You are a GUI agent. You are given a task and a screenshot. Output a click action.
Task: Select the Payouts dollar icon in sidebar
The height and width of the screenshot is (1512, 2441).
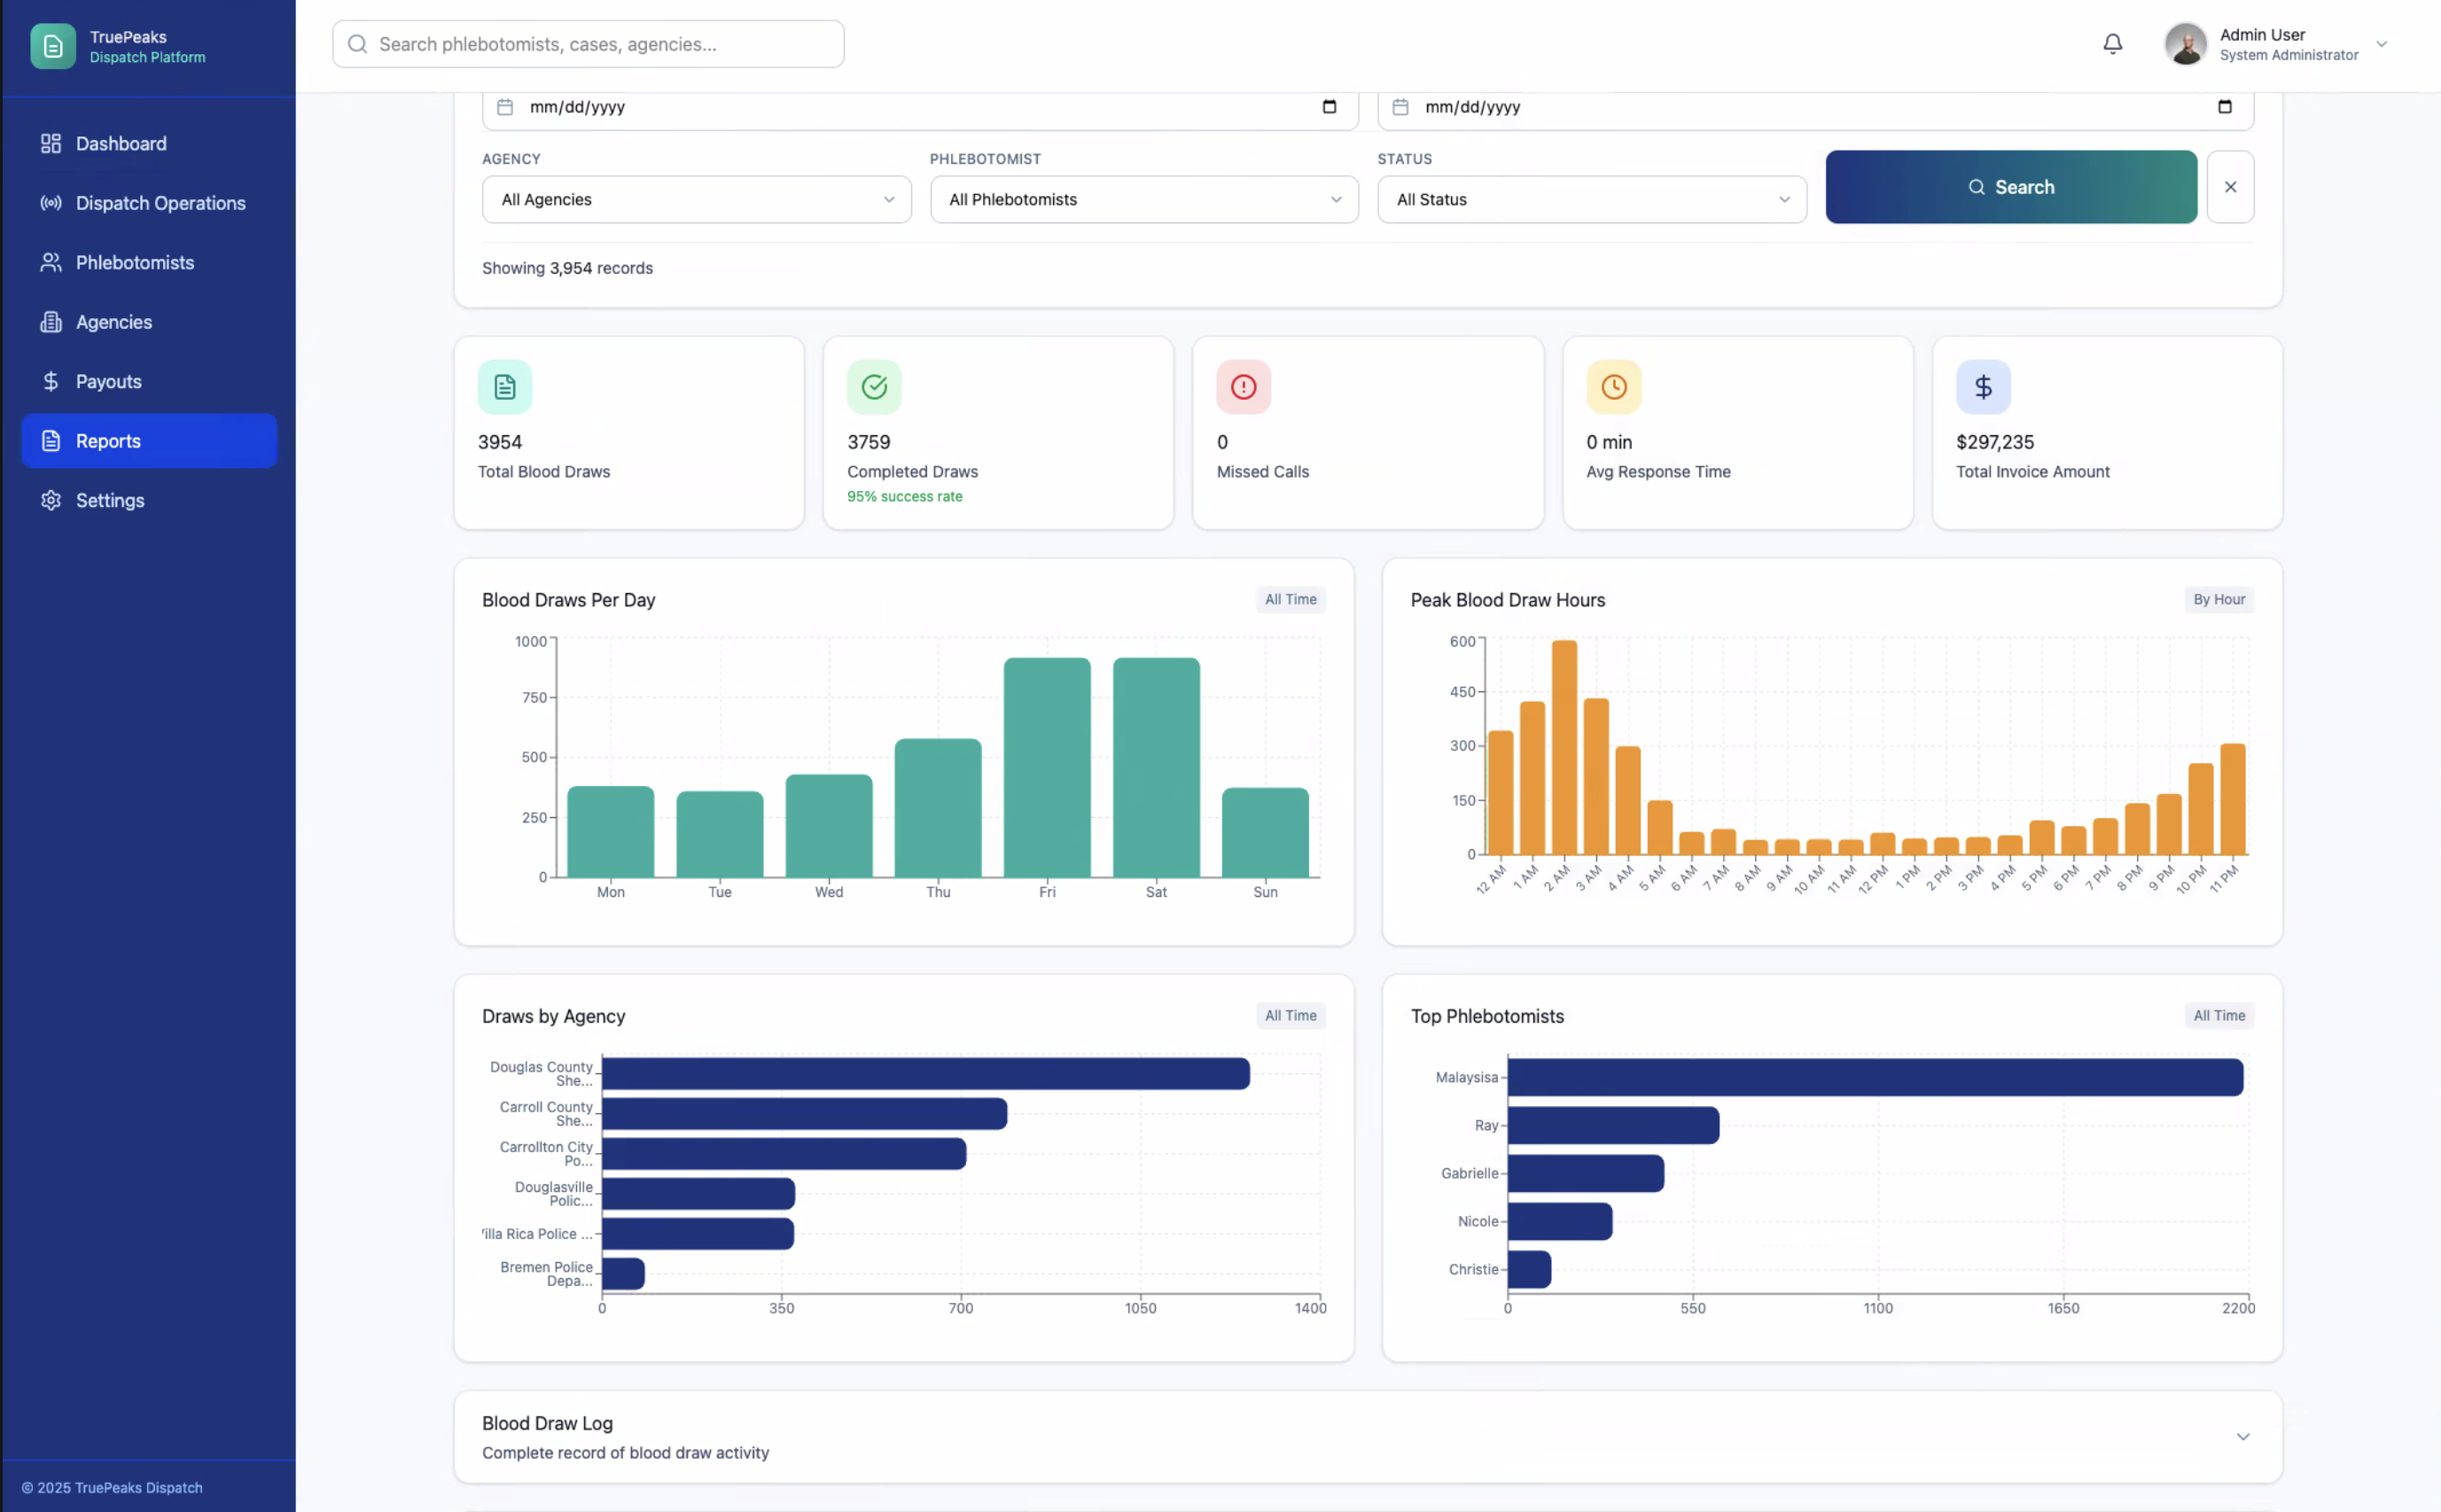pyautogui.click(x=51, y=381)
